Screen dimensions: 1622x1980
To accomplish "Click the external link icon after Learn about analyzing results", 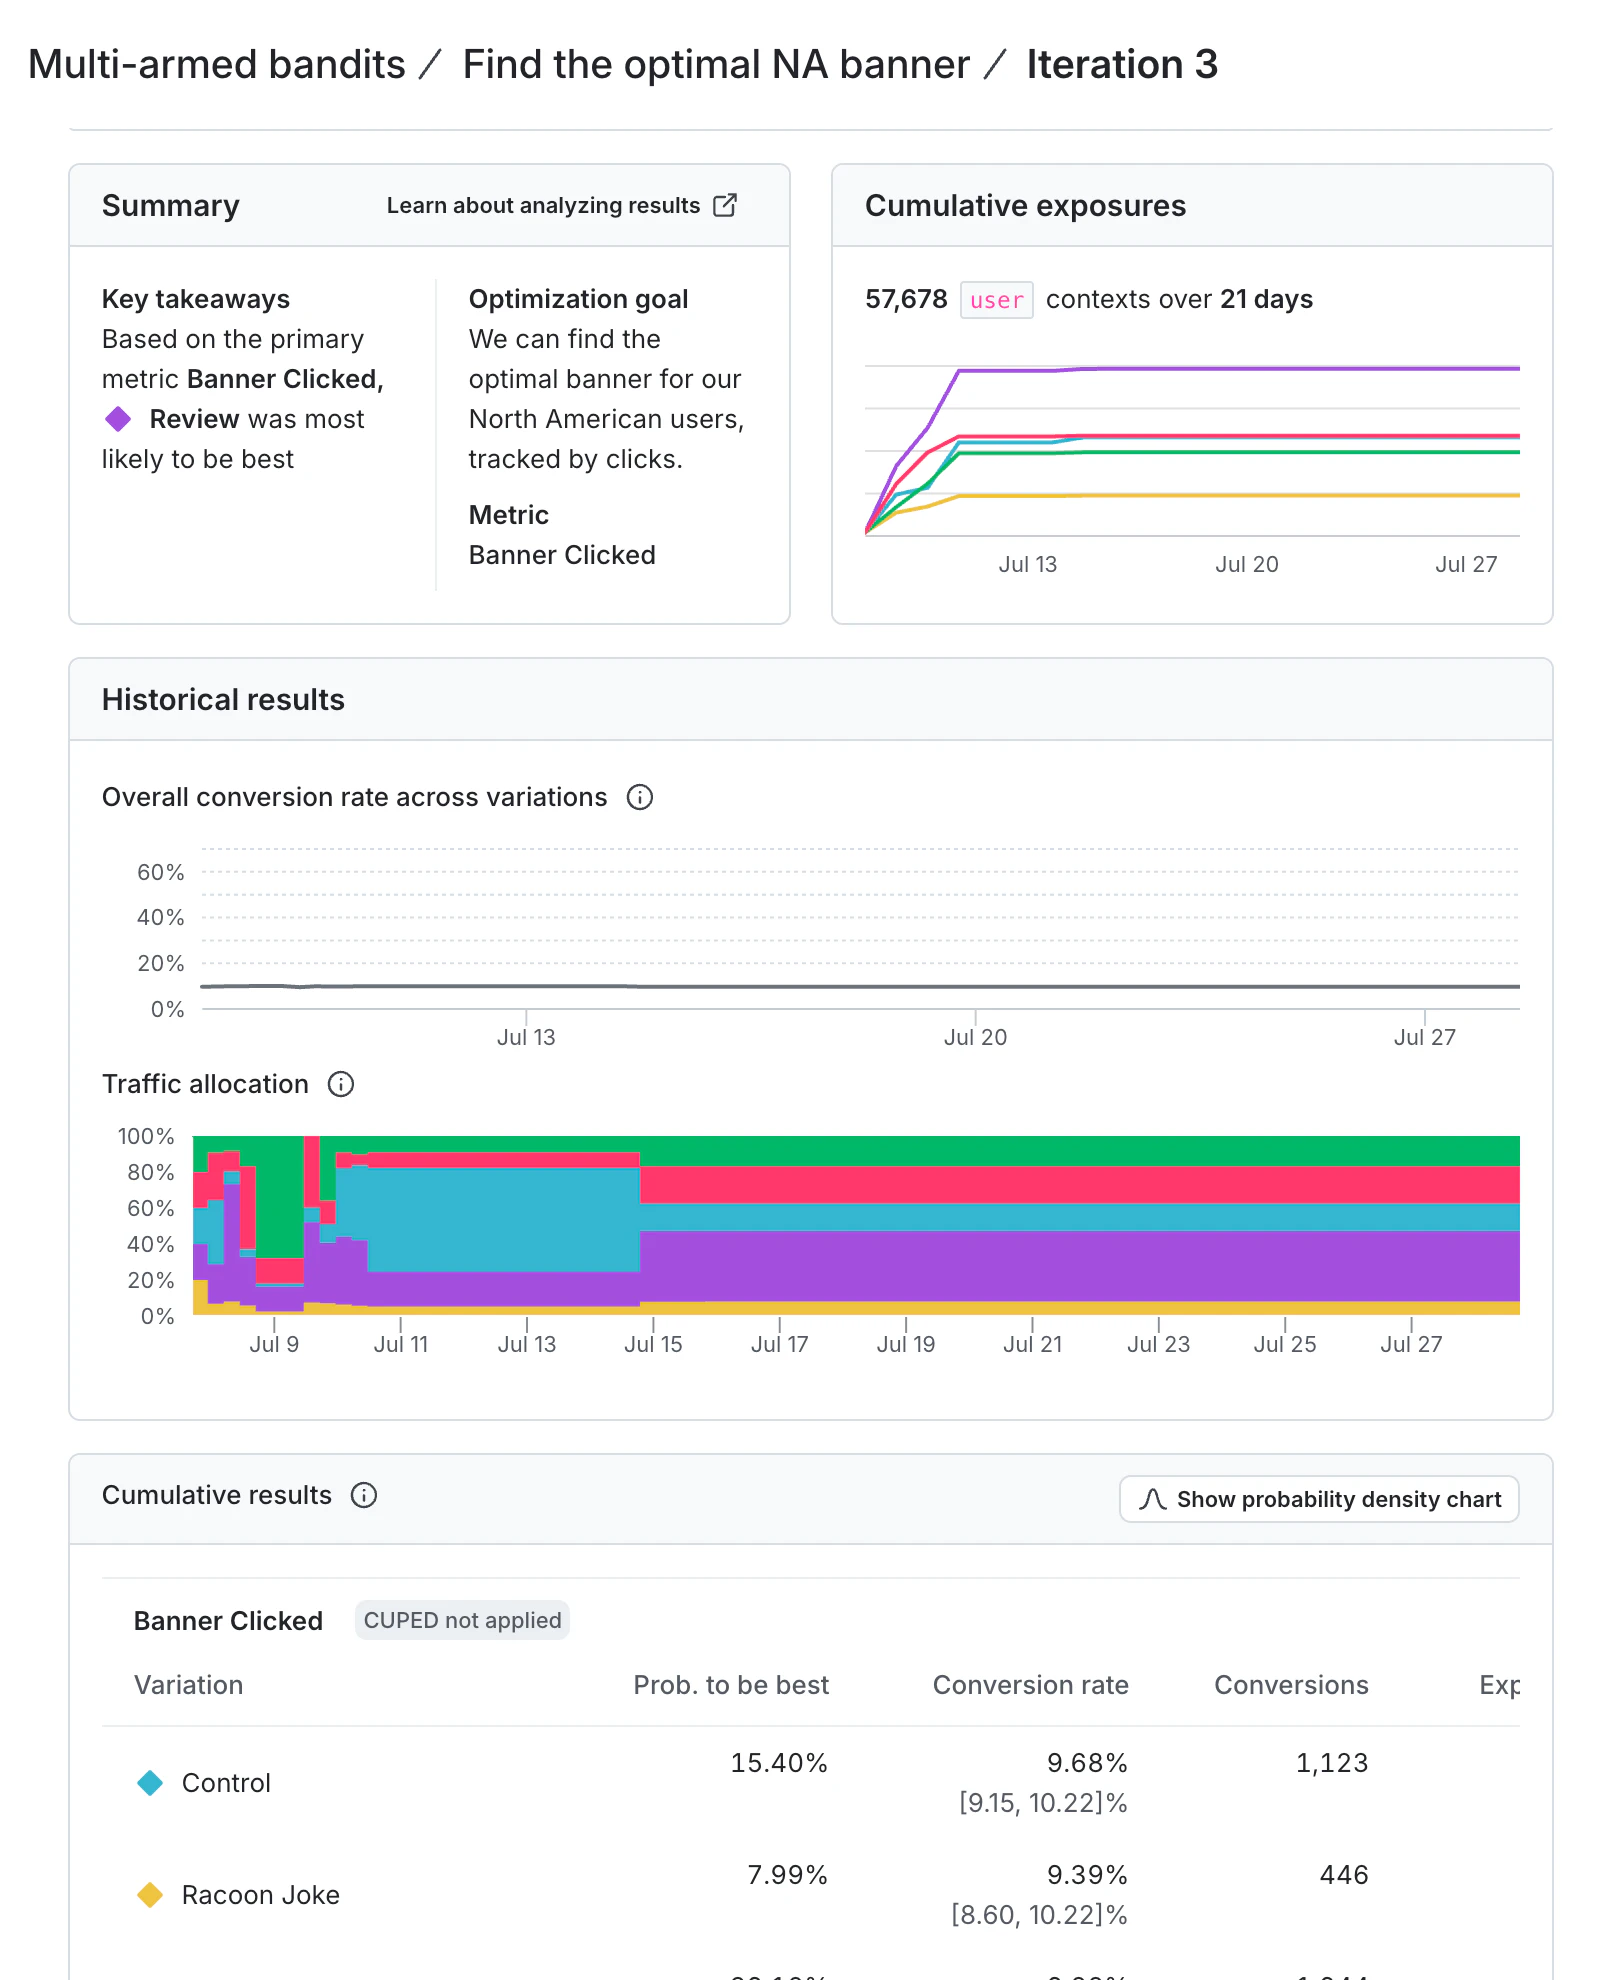I will click(725, 204).
